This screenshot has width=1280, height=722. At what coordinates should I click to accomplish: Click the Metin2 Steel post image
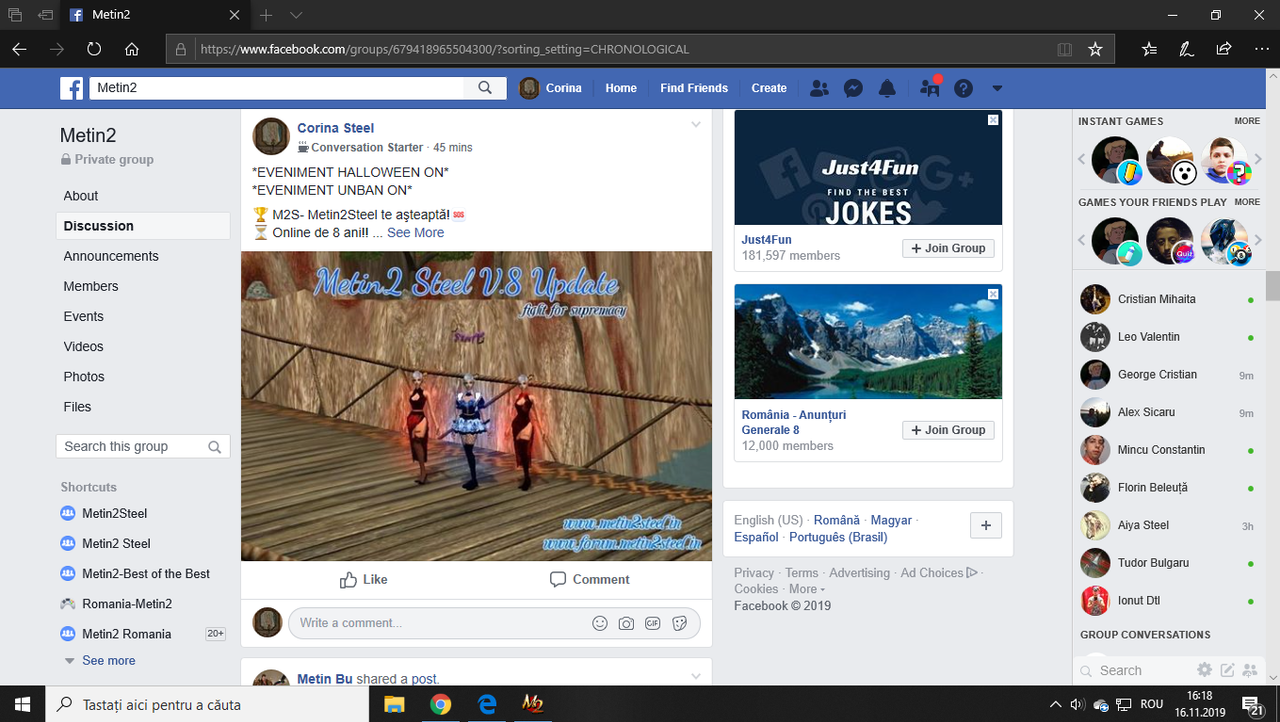coord(476,406)
